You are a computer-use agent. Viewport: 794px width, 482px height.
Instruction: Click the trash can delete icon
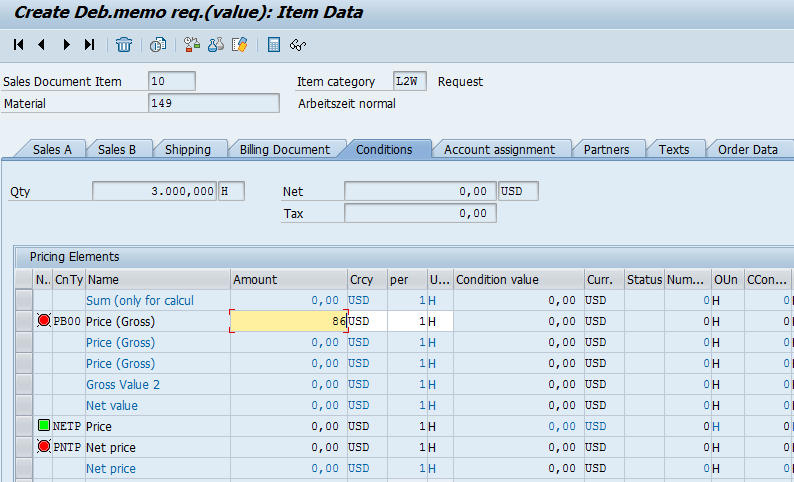point(124,44)
